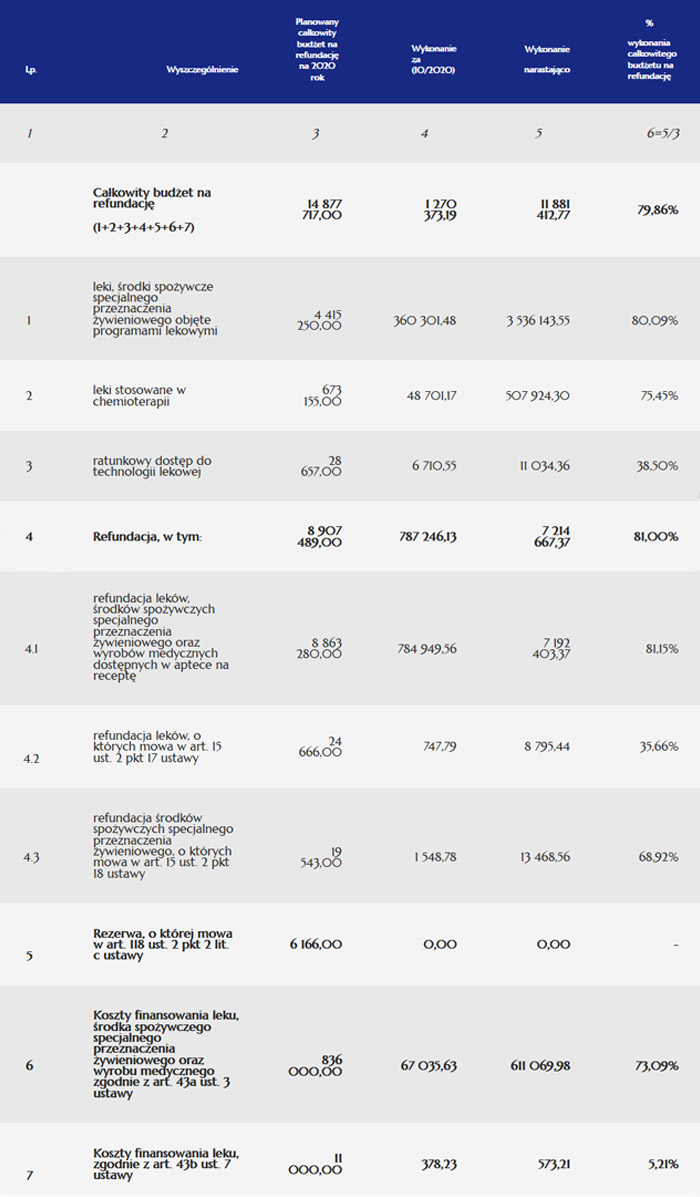Click the 'ratunkowy dostęp do technologii lekowej' cell

(x=151, y=466)
